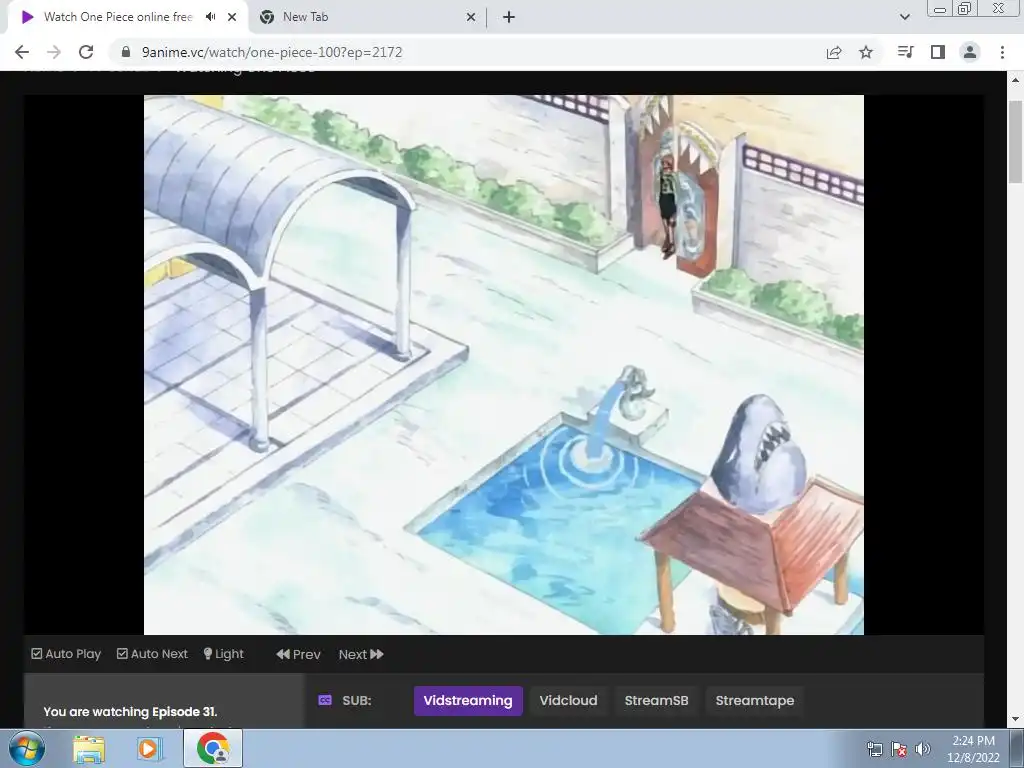Open a new browser tab with plus
The width and height of the screenshot is (1024, 768).
point(509,17)
